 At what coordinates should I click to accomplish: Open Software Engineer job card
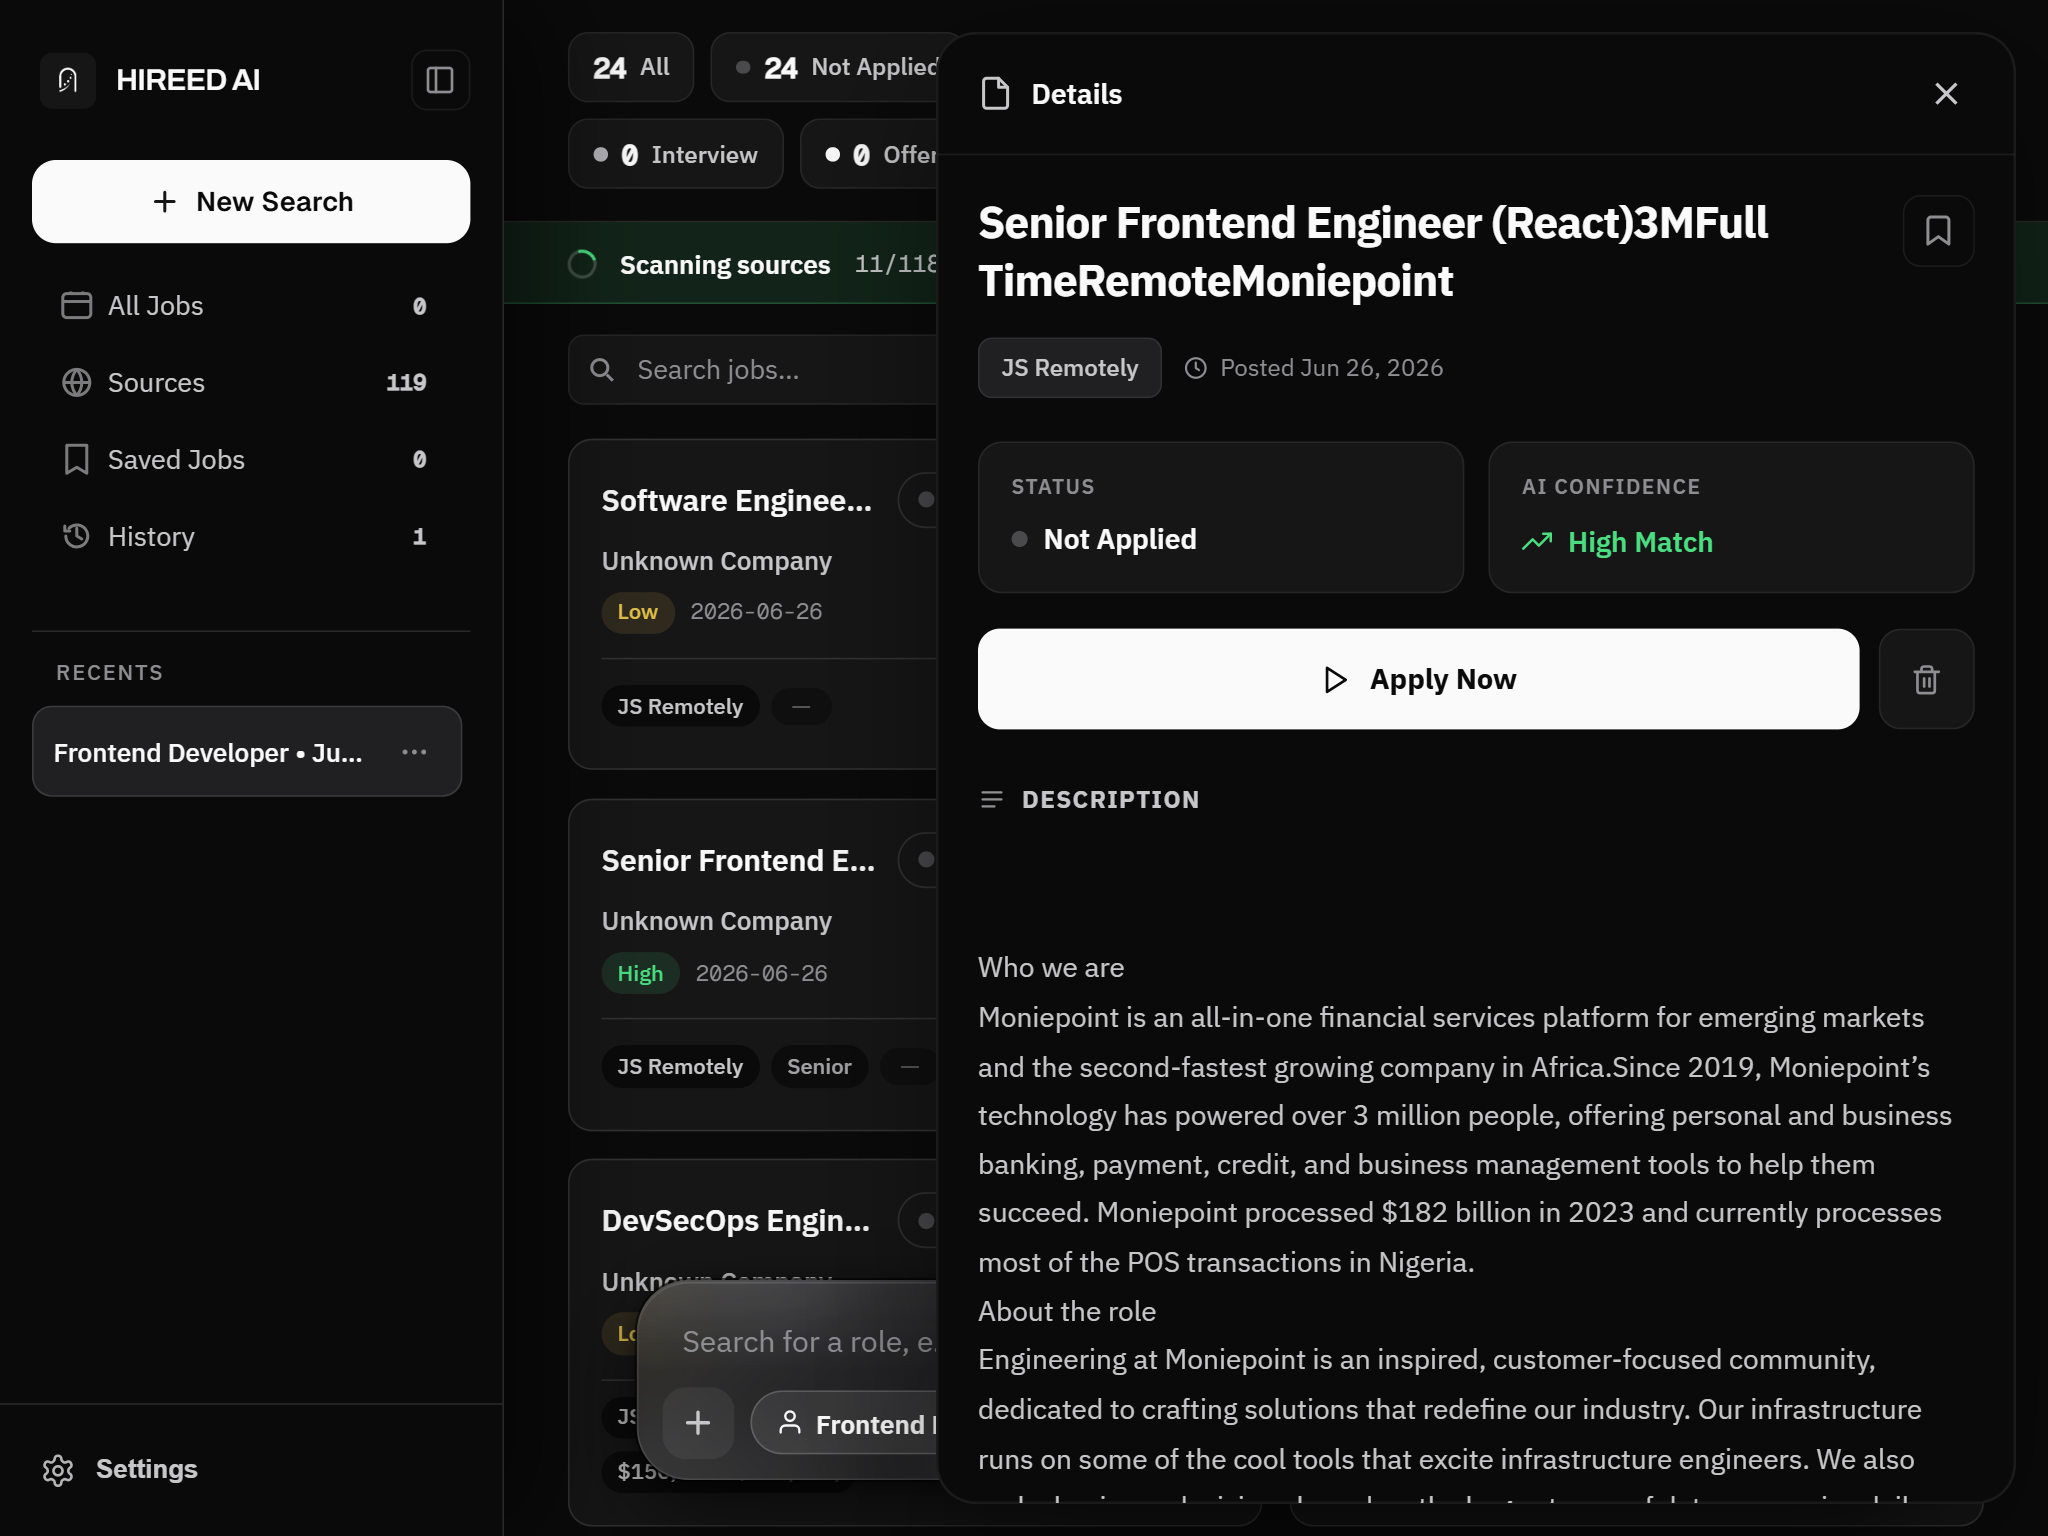click(x=753, y=604)
